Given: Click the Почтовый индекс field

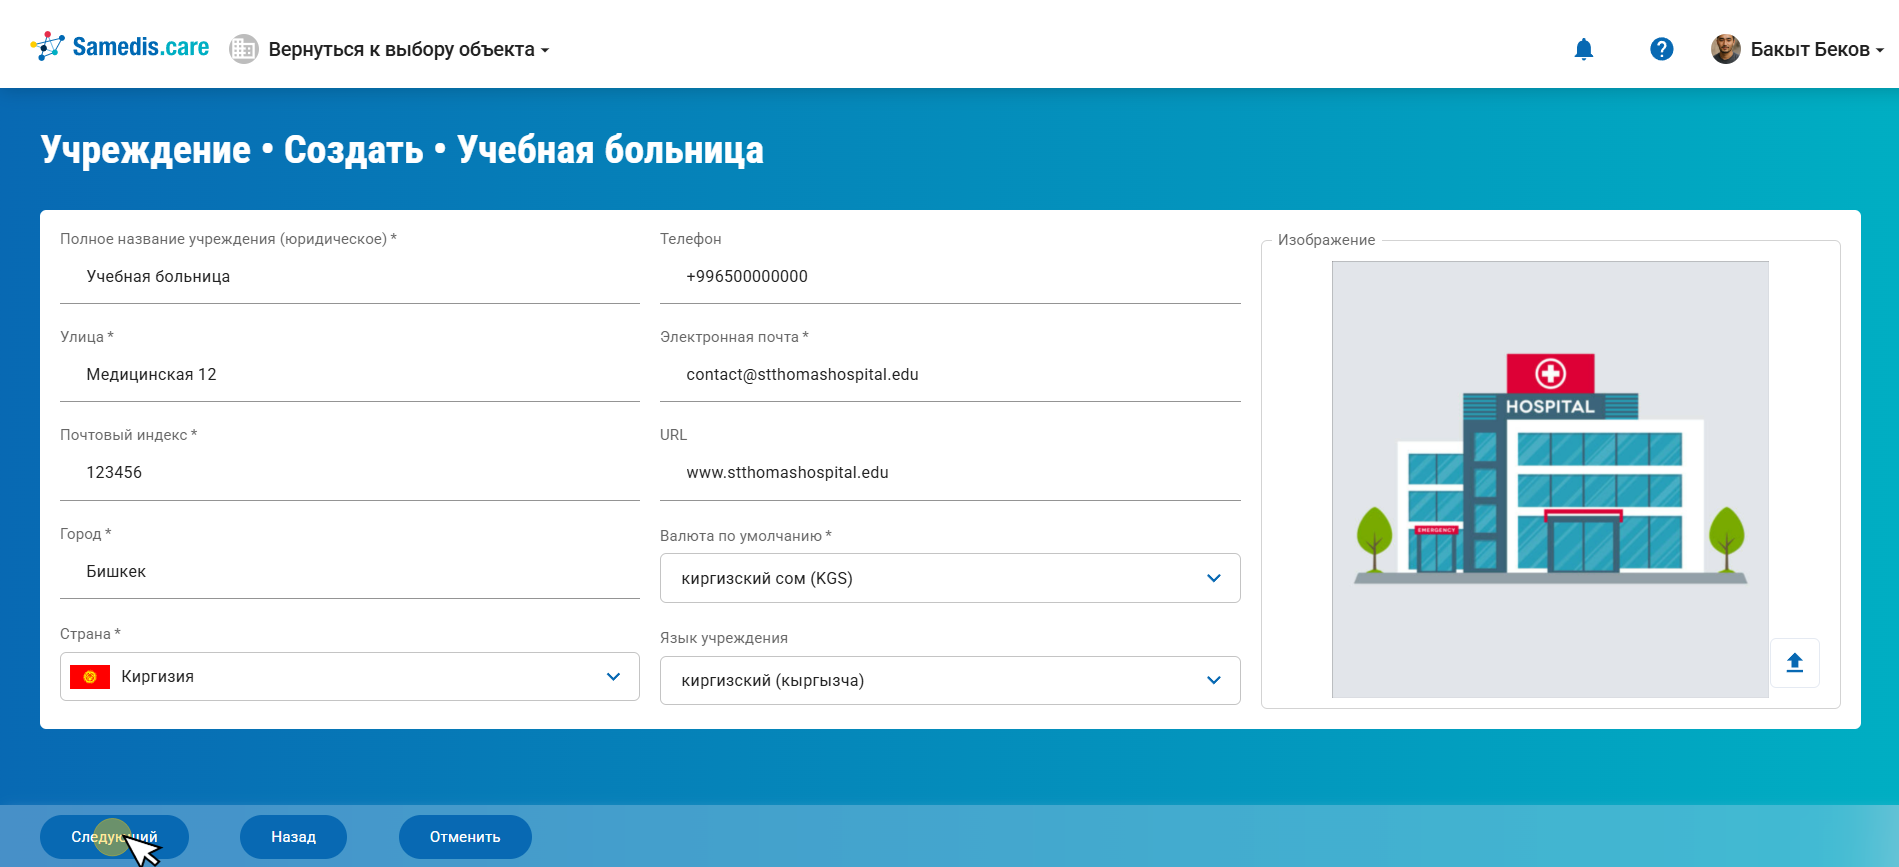Looking at the screenshot, I should coord(350,473).
